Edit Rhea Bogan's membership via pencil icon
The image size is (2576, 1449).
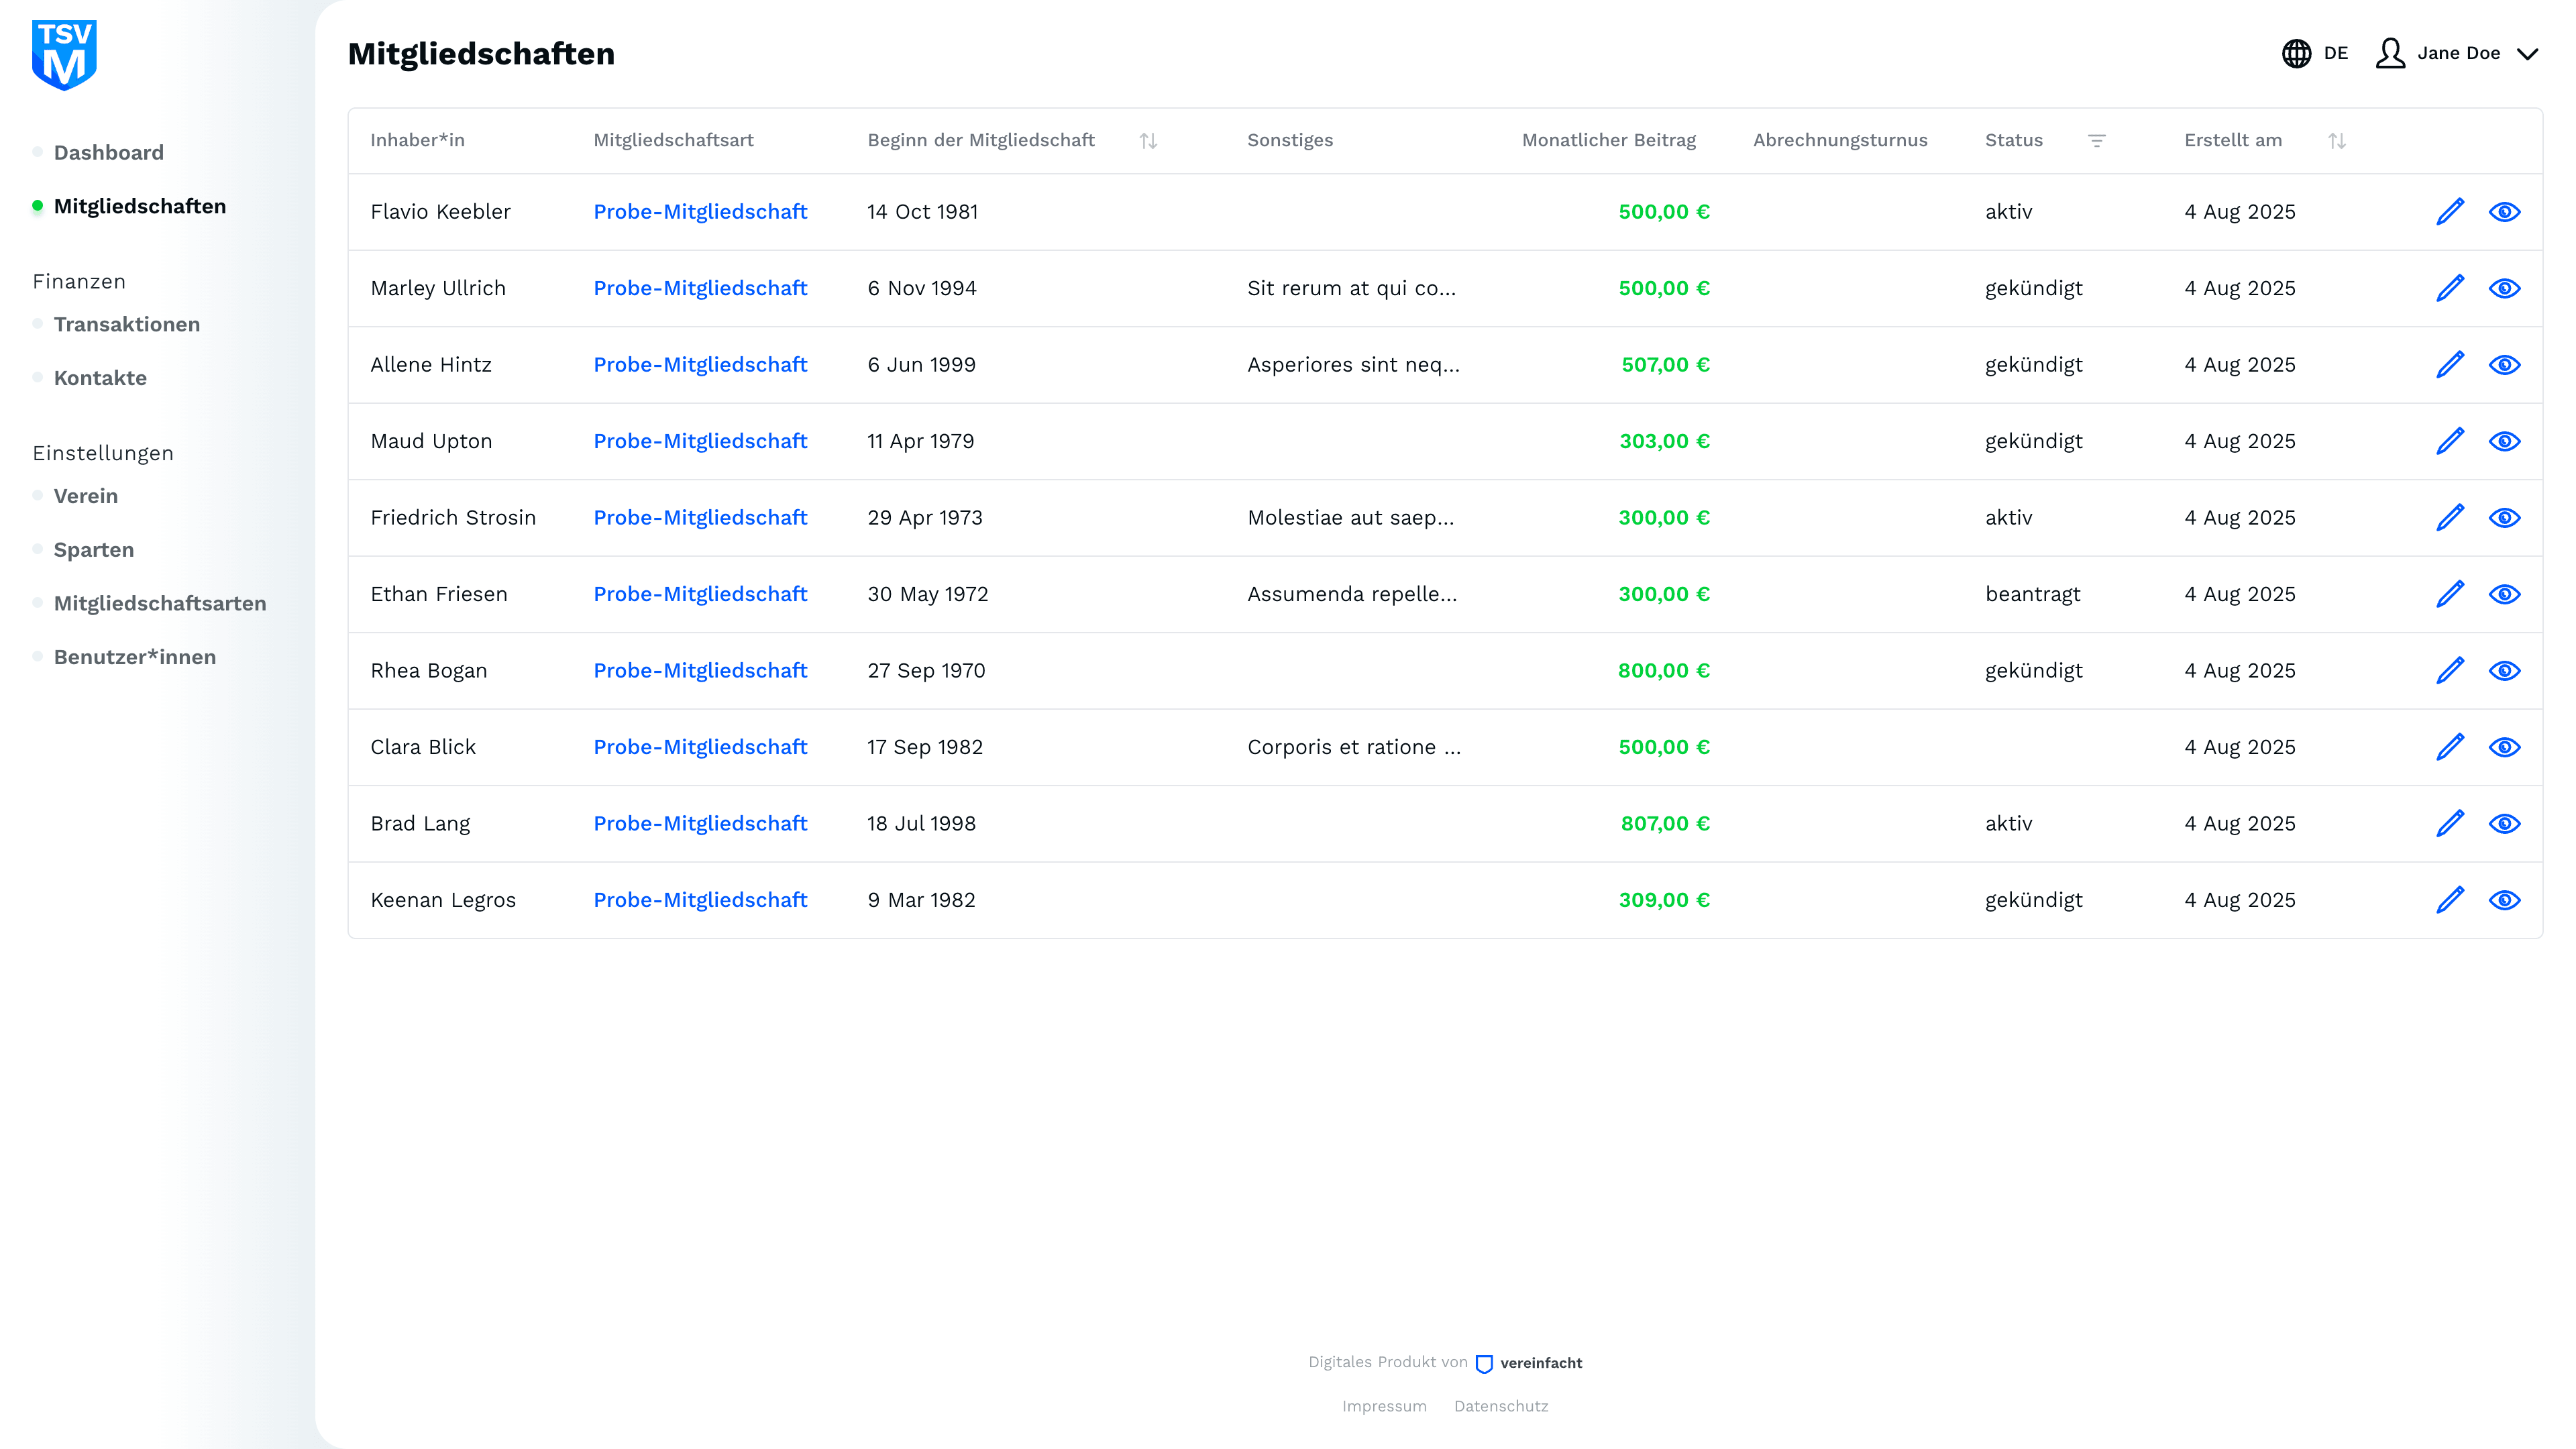click(x=2450, y=671)
